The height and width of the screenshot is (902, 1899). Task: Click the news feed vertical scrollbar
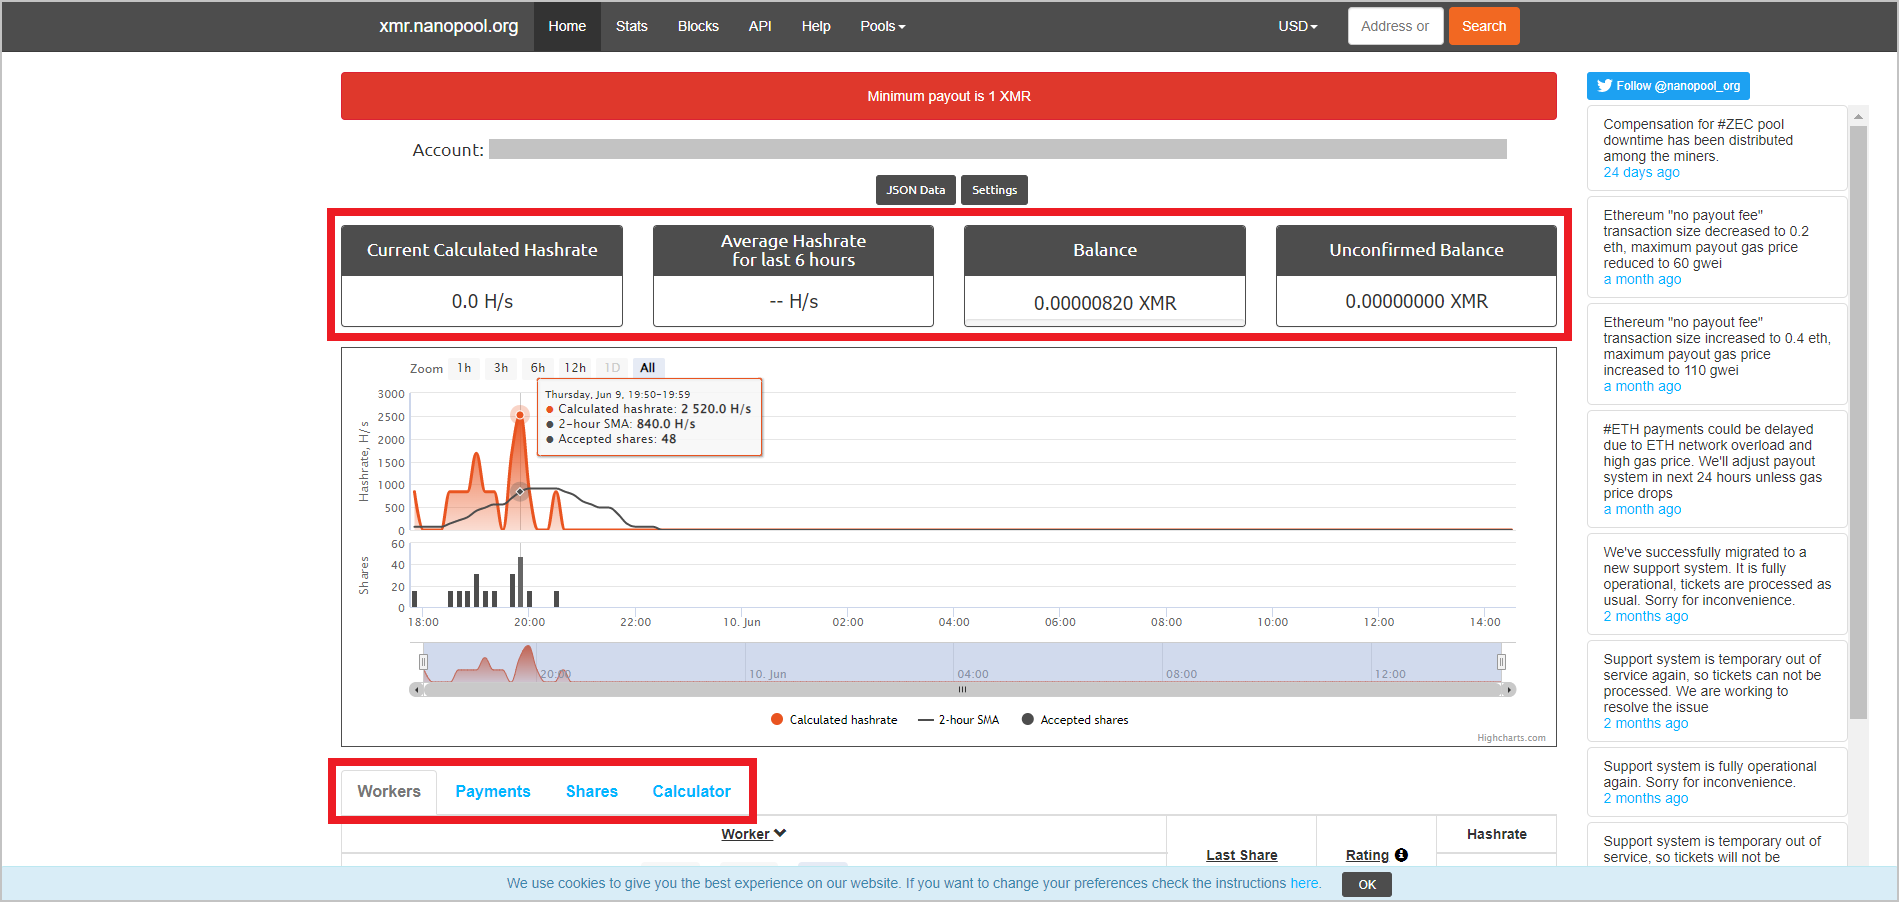tap(1858, 421)
